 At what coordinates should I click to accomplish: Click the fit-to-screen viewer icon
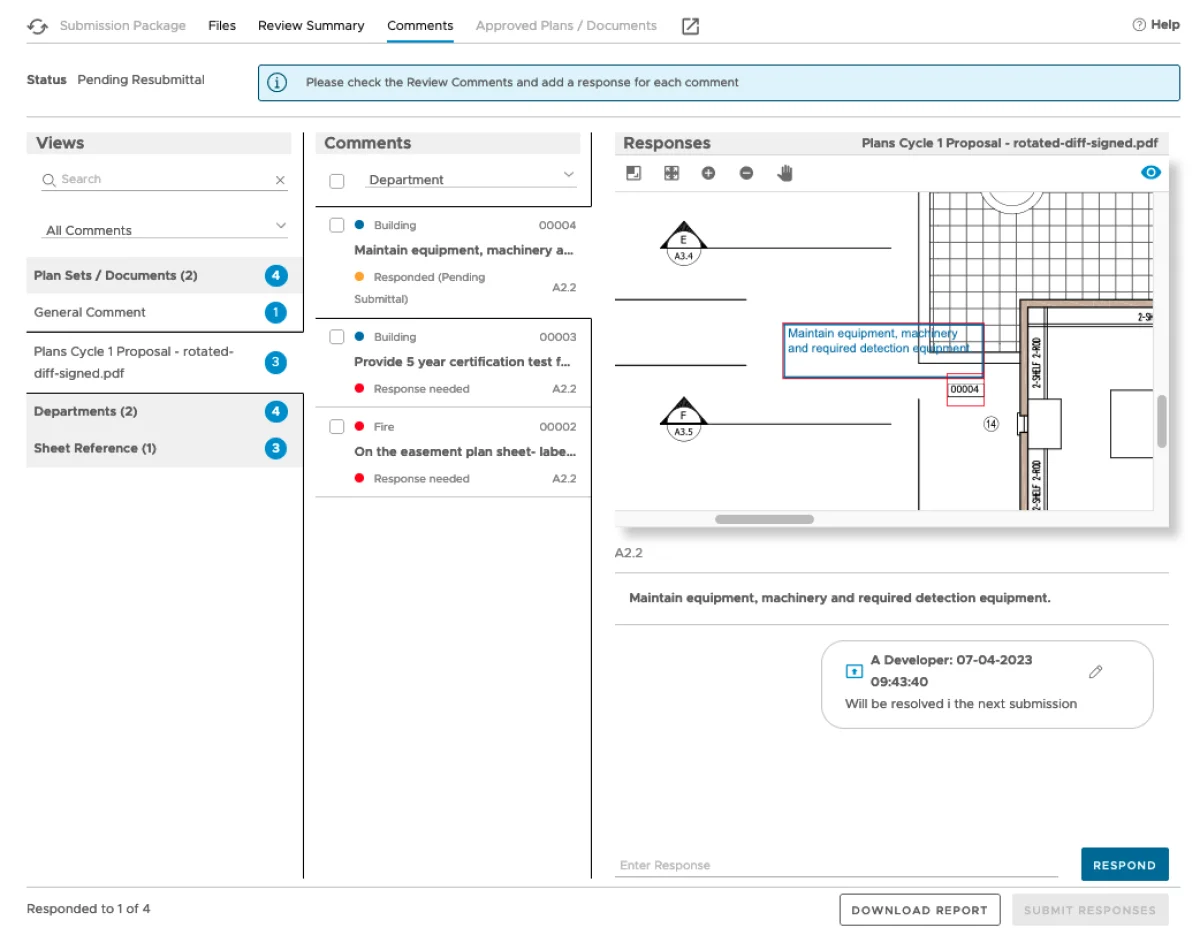671,173
